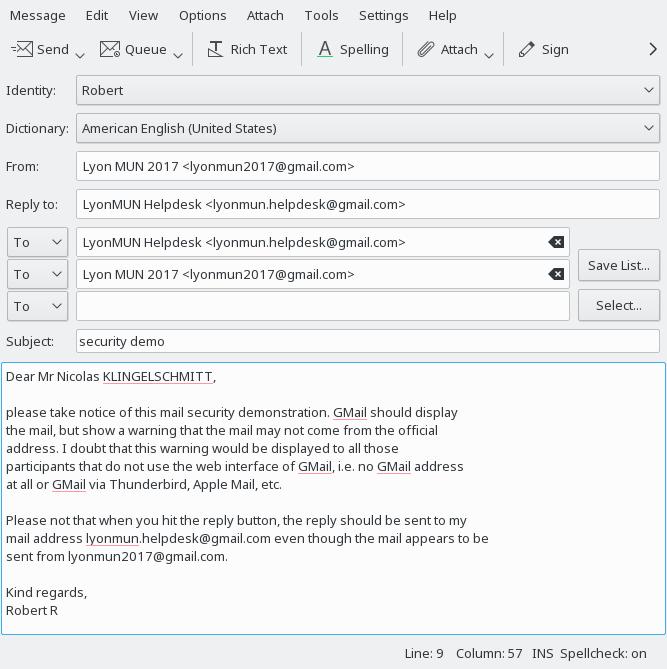
Task: Click the Queue envelope icon
Action: click(x=110, y=49)
